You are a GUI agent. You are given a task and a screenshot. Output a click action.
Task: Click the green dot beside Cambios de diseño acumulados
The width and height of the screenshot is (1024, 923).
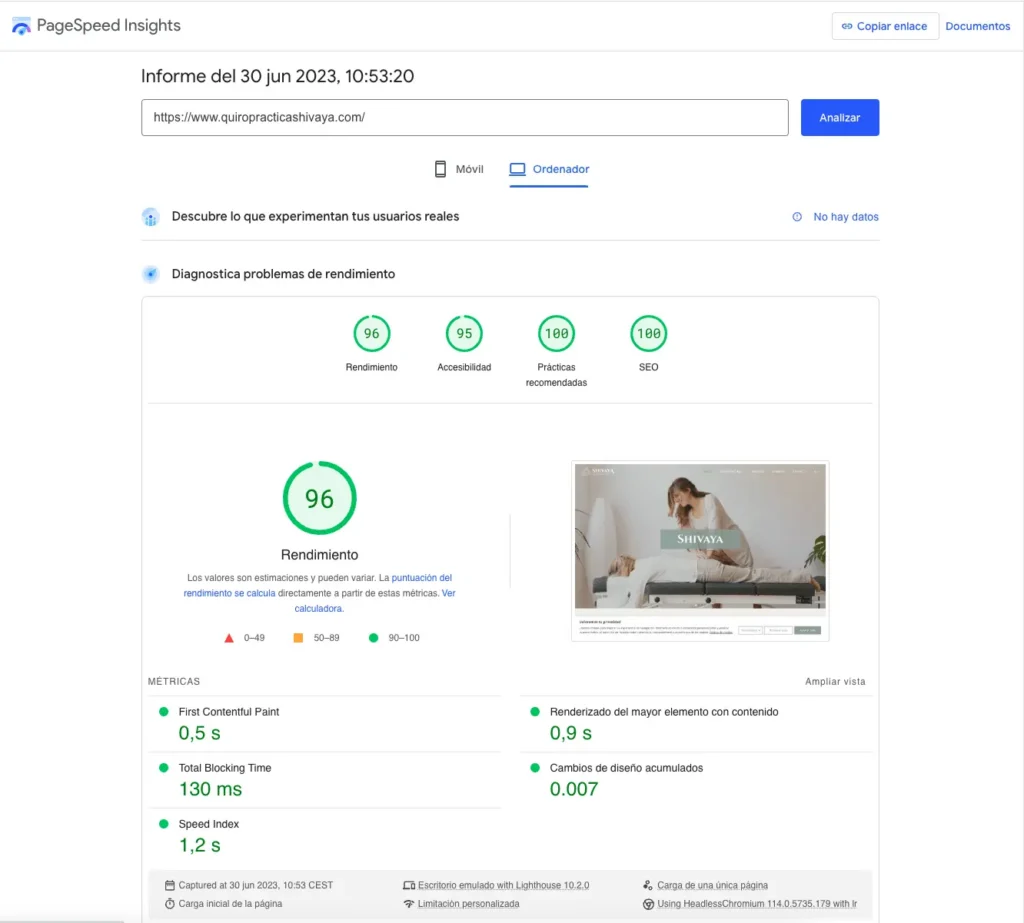pos(535,768)
